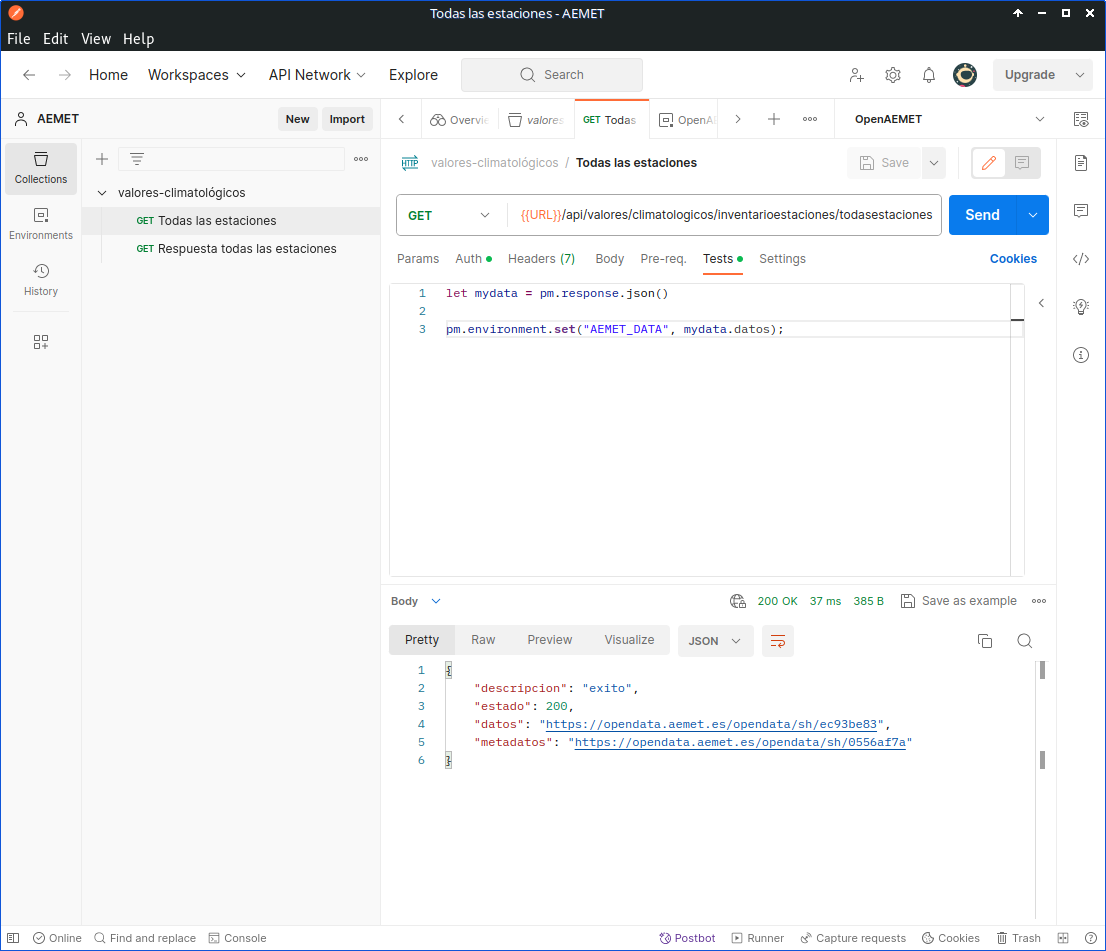The image size is (1106, 951).
Task: Open Postbot suggestions via lightbulb icon
Action: tap(1081, 306)
